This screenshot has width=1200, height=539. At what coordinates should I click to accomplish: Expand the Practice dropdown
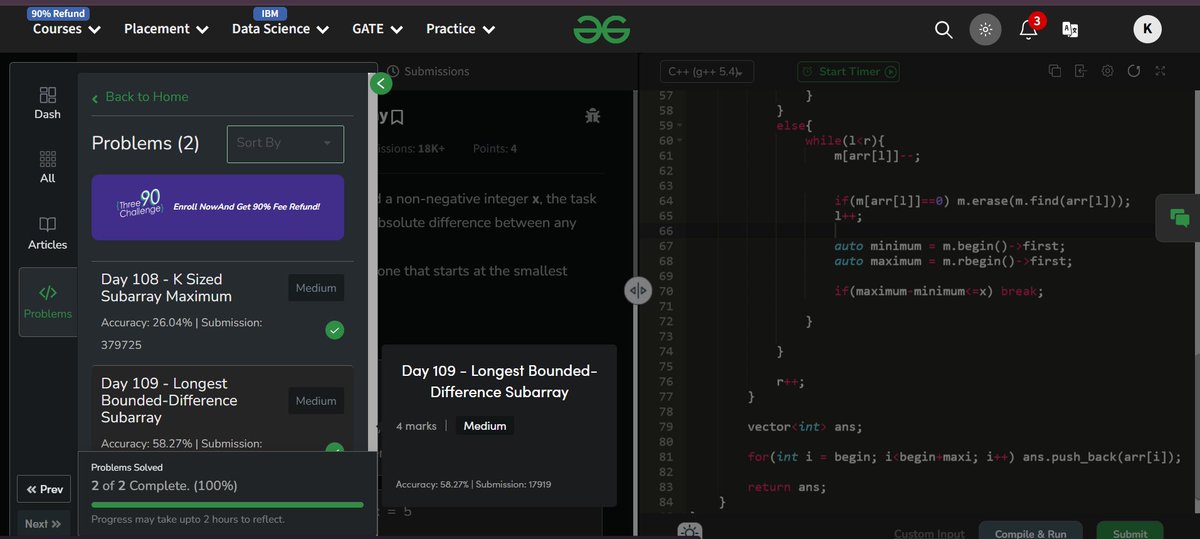coord(461,29)
